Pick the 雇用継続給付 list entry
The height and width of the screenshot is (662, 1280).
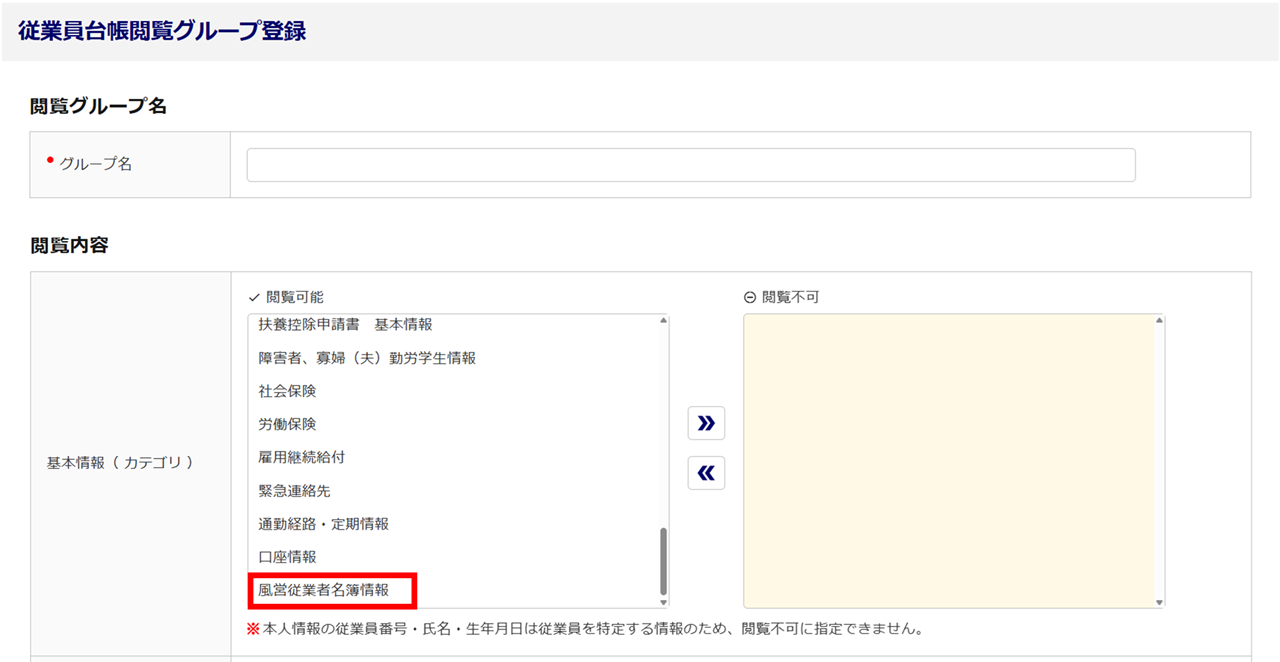coord(302,457)
